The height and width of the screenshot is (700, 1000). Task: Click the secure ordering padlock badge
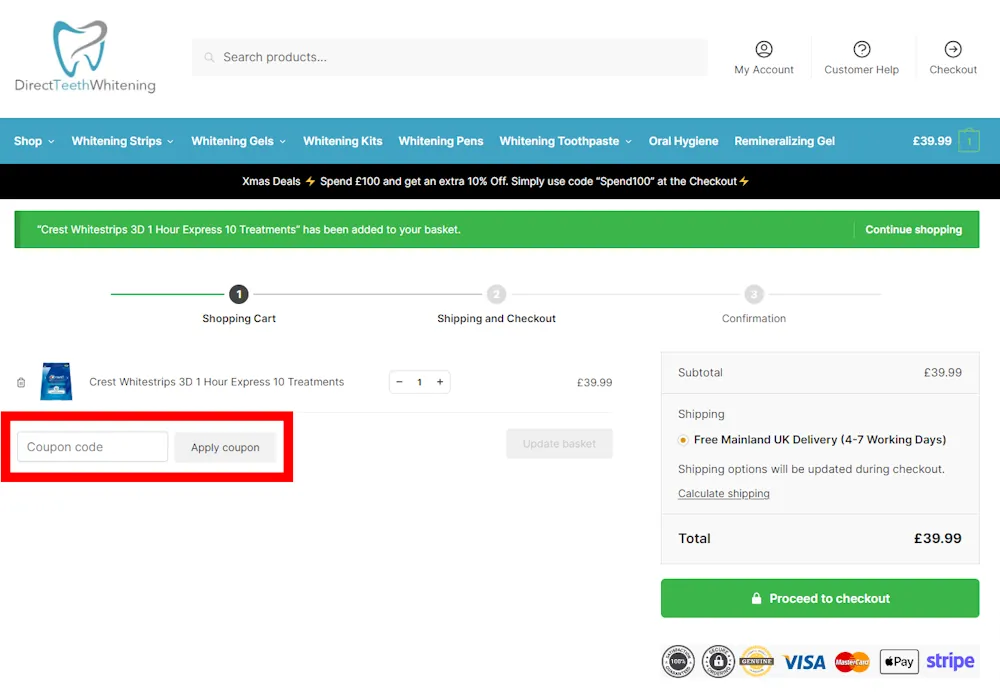(718, 661)
